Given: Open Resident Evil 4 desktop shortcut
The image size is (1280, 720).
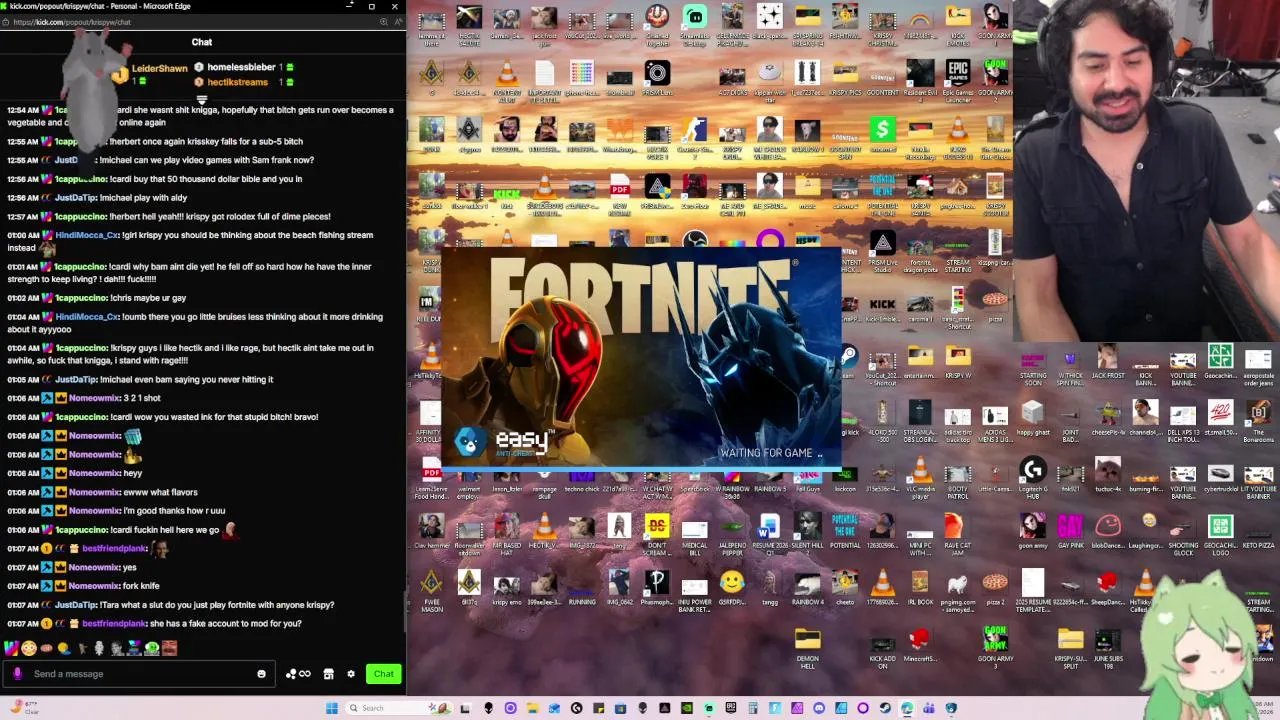Looking at the screenshot, I should [920, 82].
